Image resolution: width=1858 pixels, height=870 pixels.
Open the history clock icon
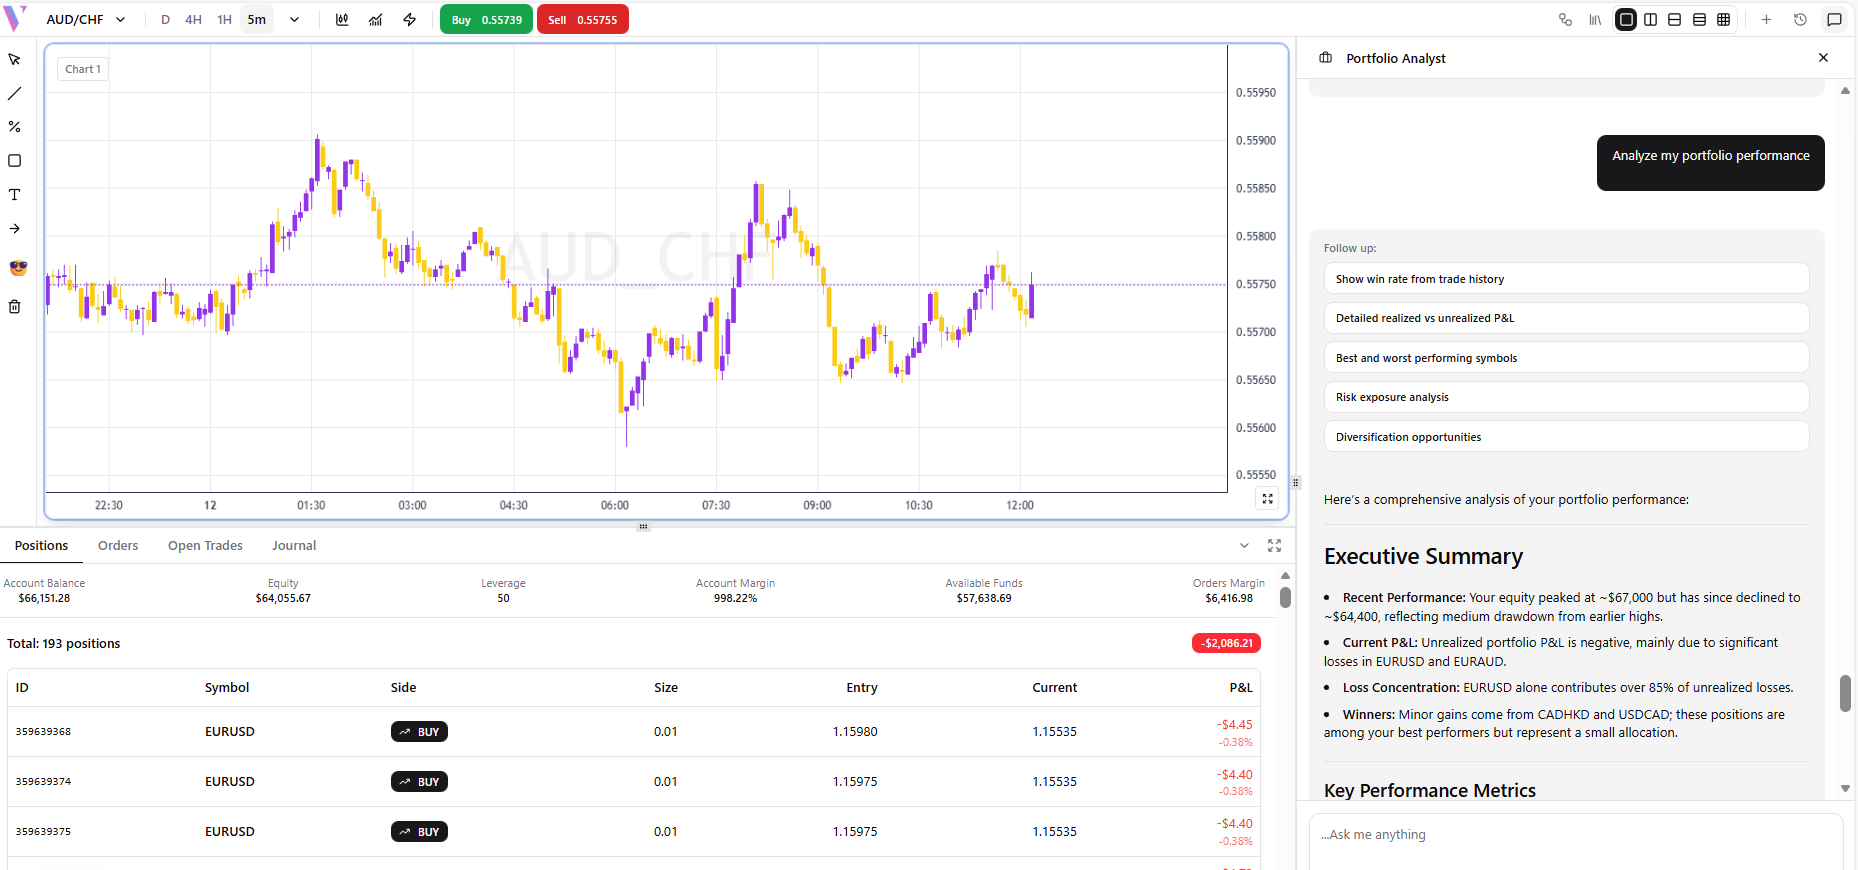tap(1800, 20)
